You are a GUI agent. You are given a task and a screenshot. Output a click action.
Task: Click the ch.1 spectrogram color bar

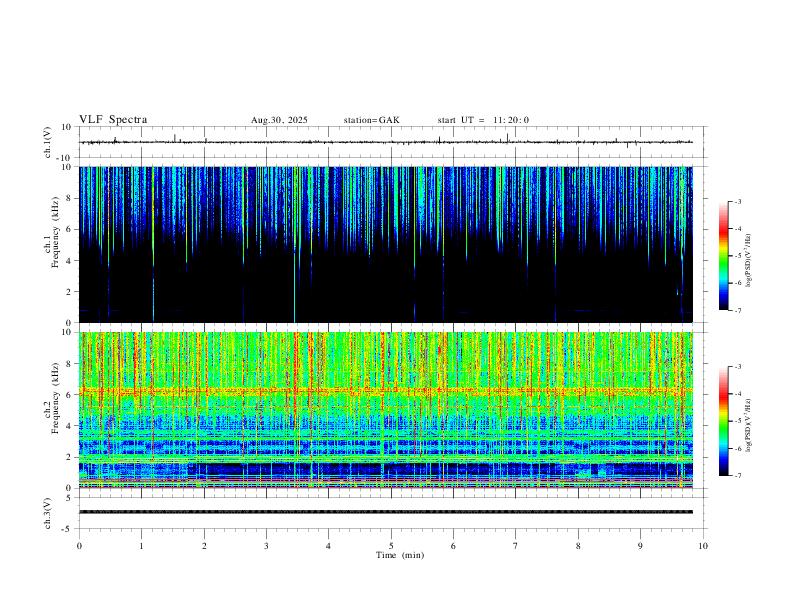click(724, 256)
